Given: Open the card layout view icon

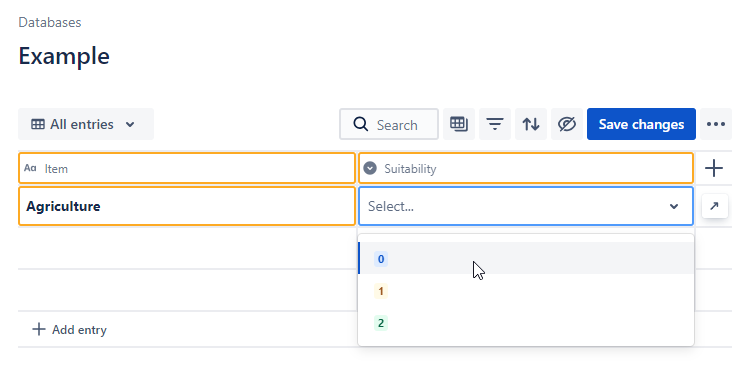Looking at the screenshot, I should pyautogui.click(x=459, y=124).
